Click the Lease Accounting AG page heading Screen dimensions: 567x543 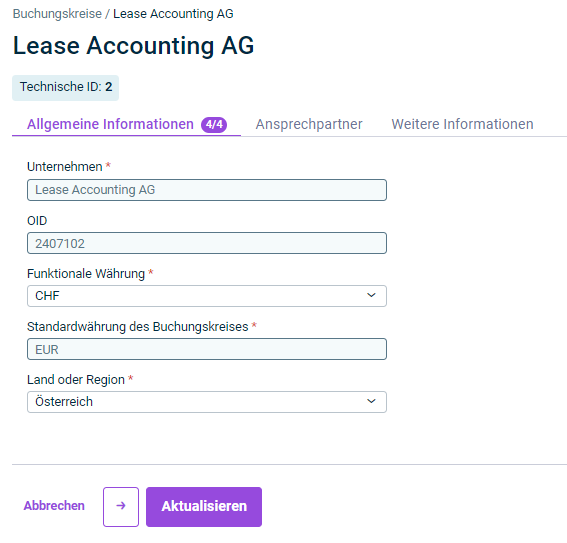[x=133, y=46]
